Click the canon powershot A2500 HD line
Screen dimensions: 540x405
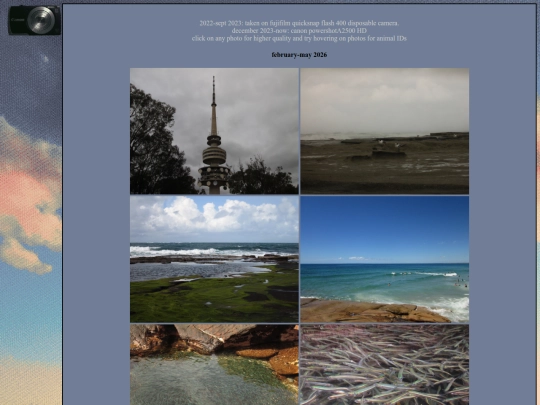point(299,31)
